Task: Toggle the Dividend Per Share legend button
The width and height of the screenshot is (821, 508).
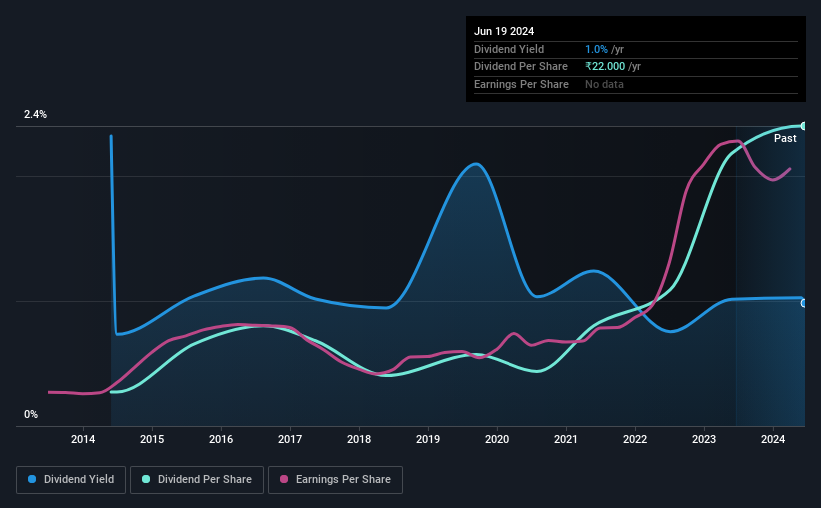Action: click(197, 480)
